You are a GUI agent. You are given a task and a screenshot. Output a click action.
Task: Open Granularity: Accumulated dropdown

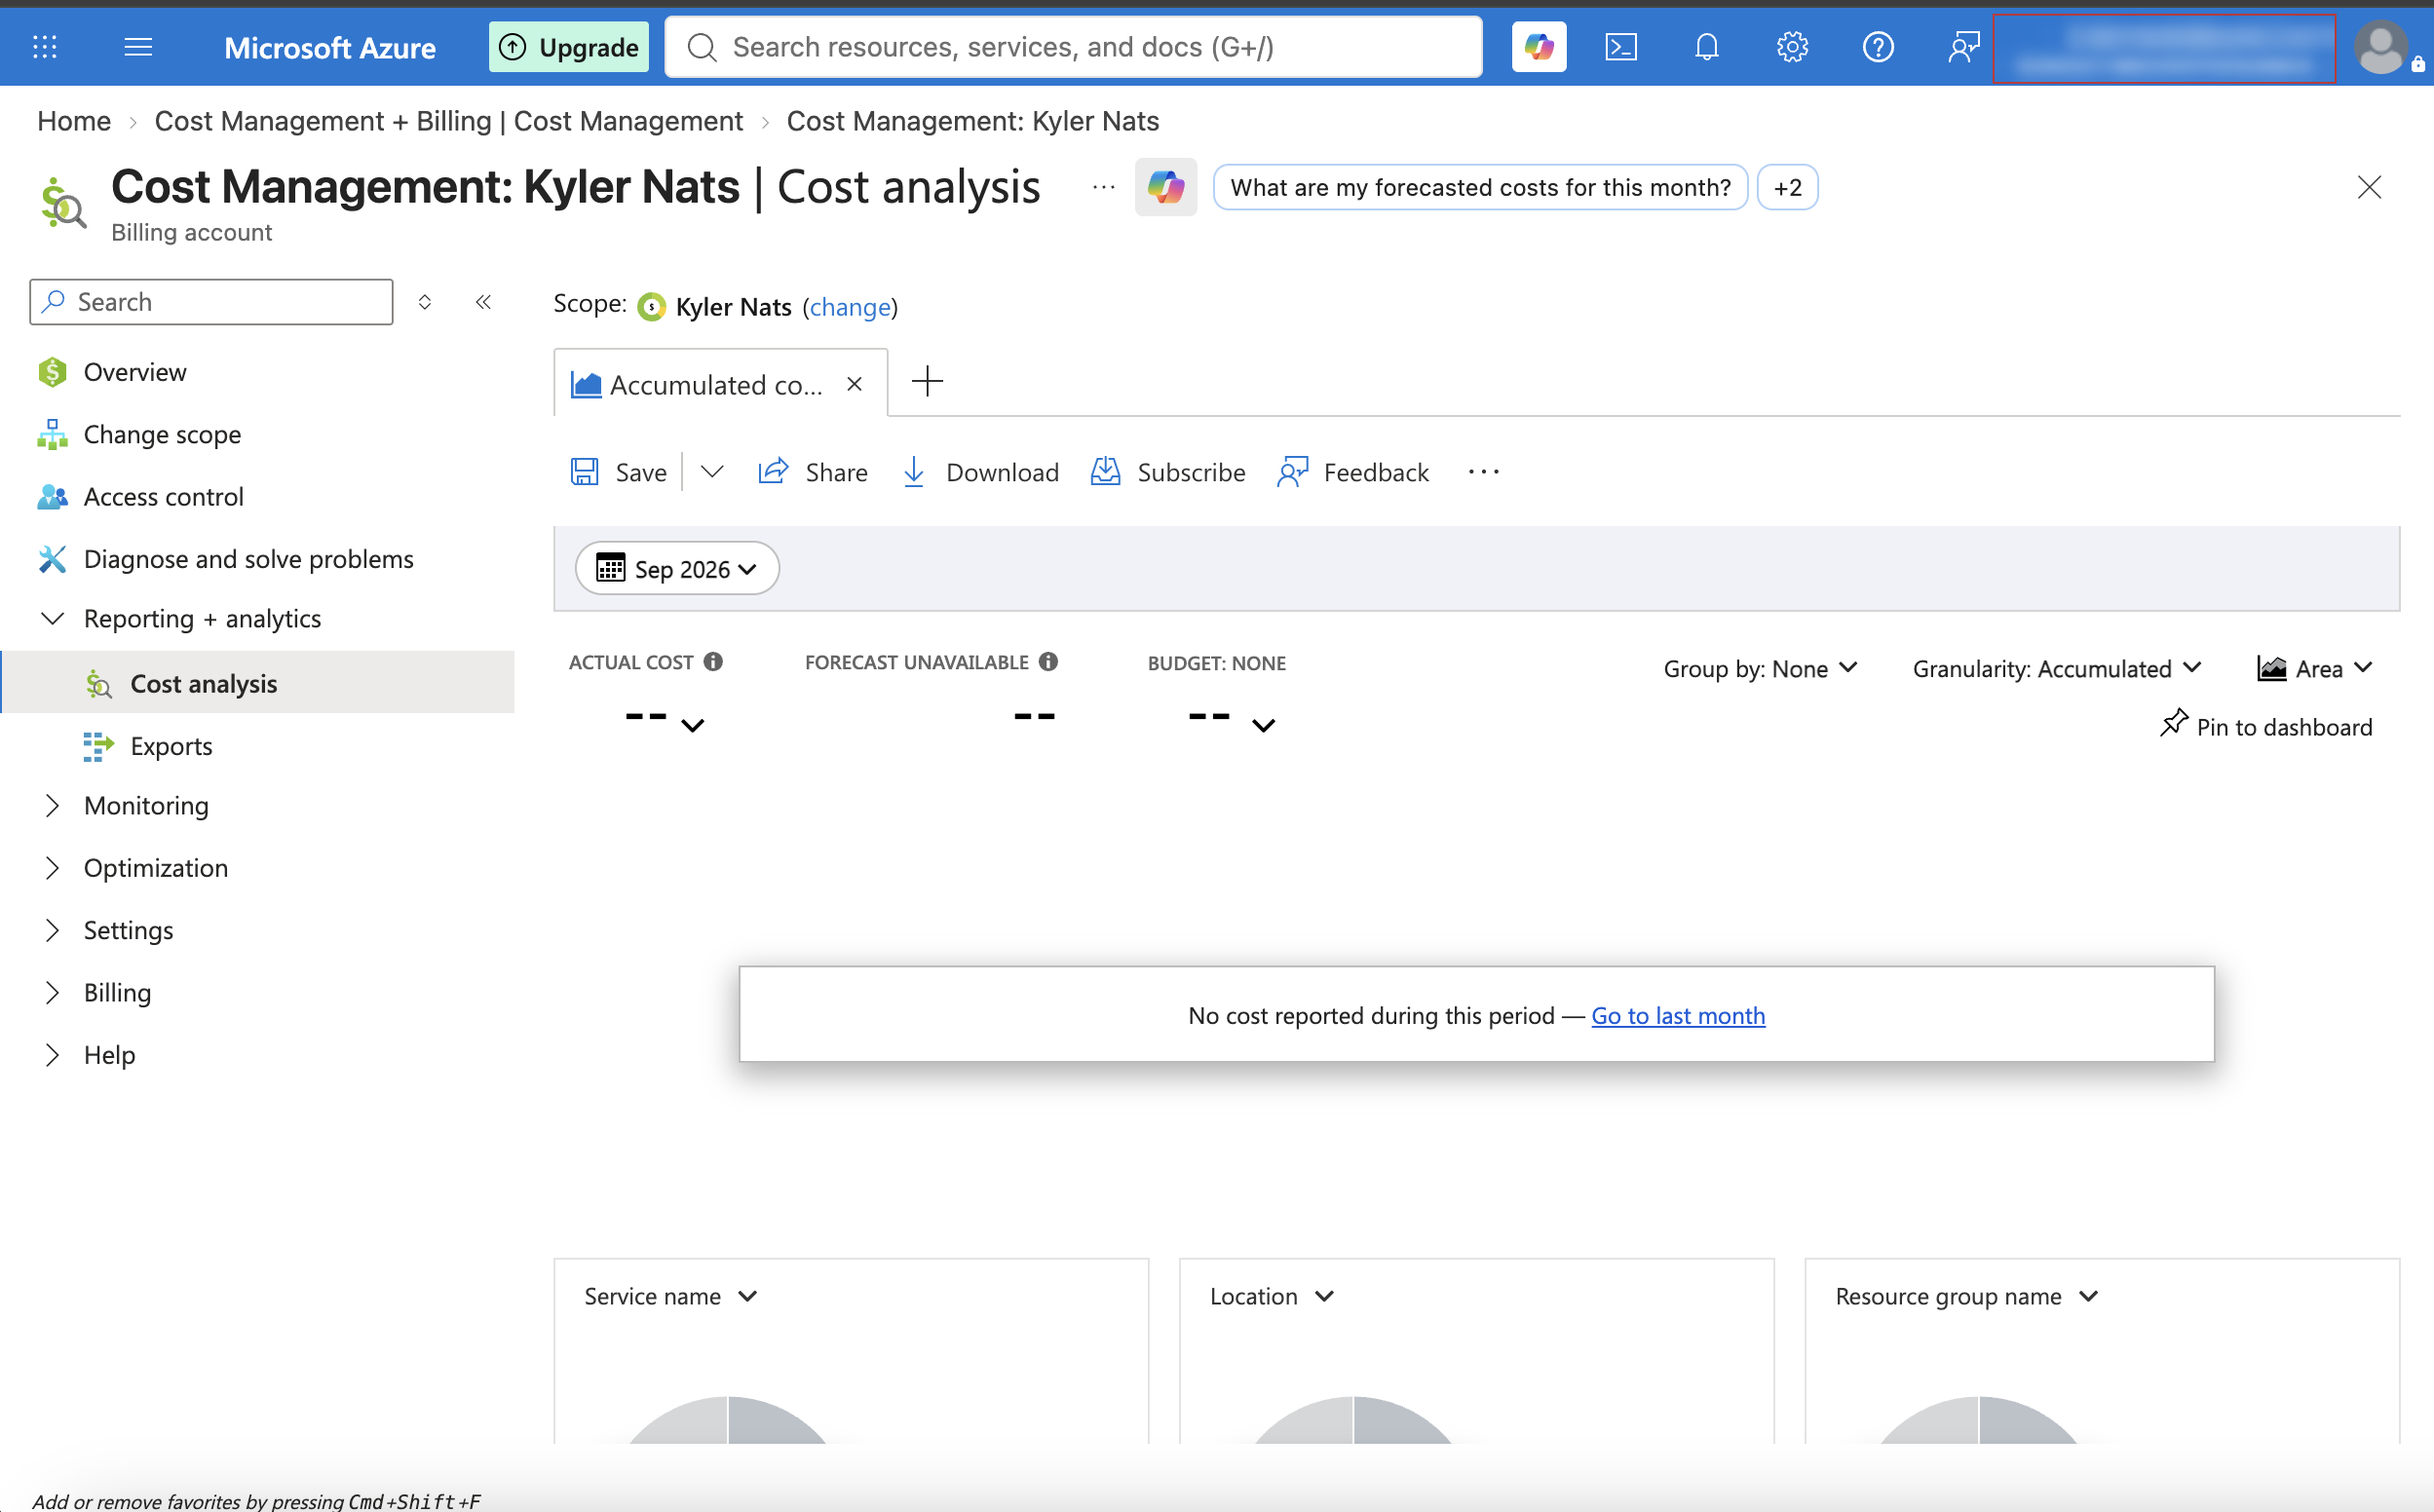point(2056,668)
